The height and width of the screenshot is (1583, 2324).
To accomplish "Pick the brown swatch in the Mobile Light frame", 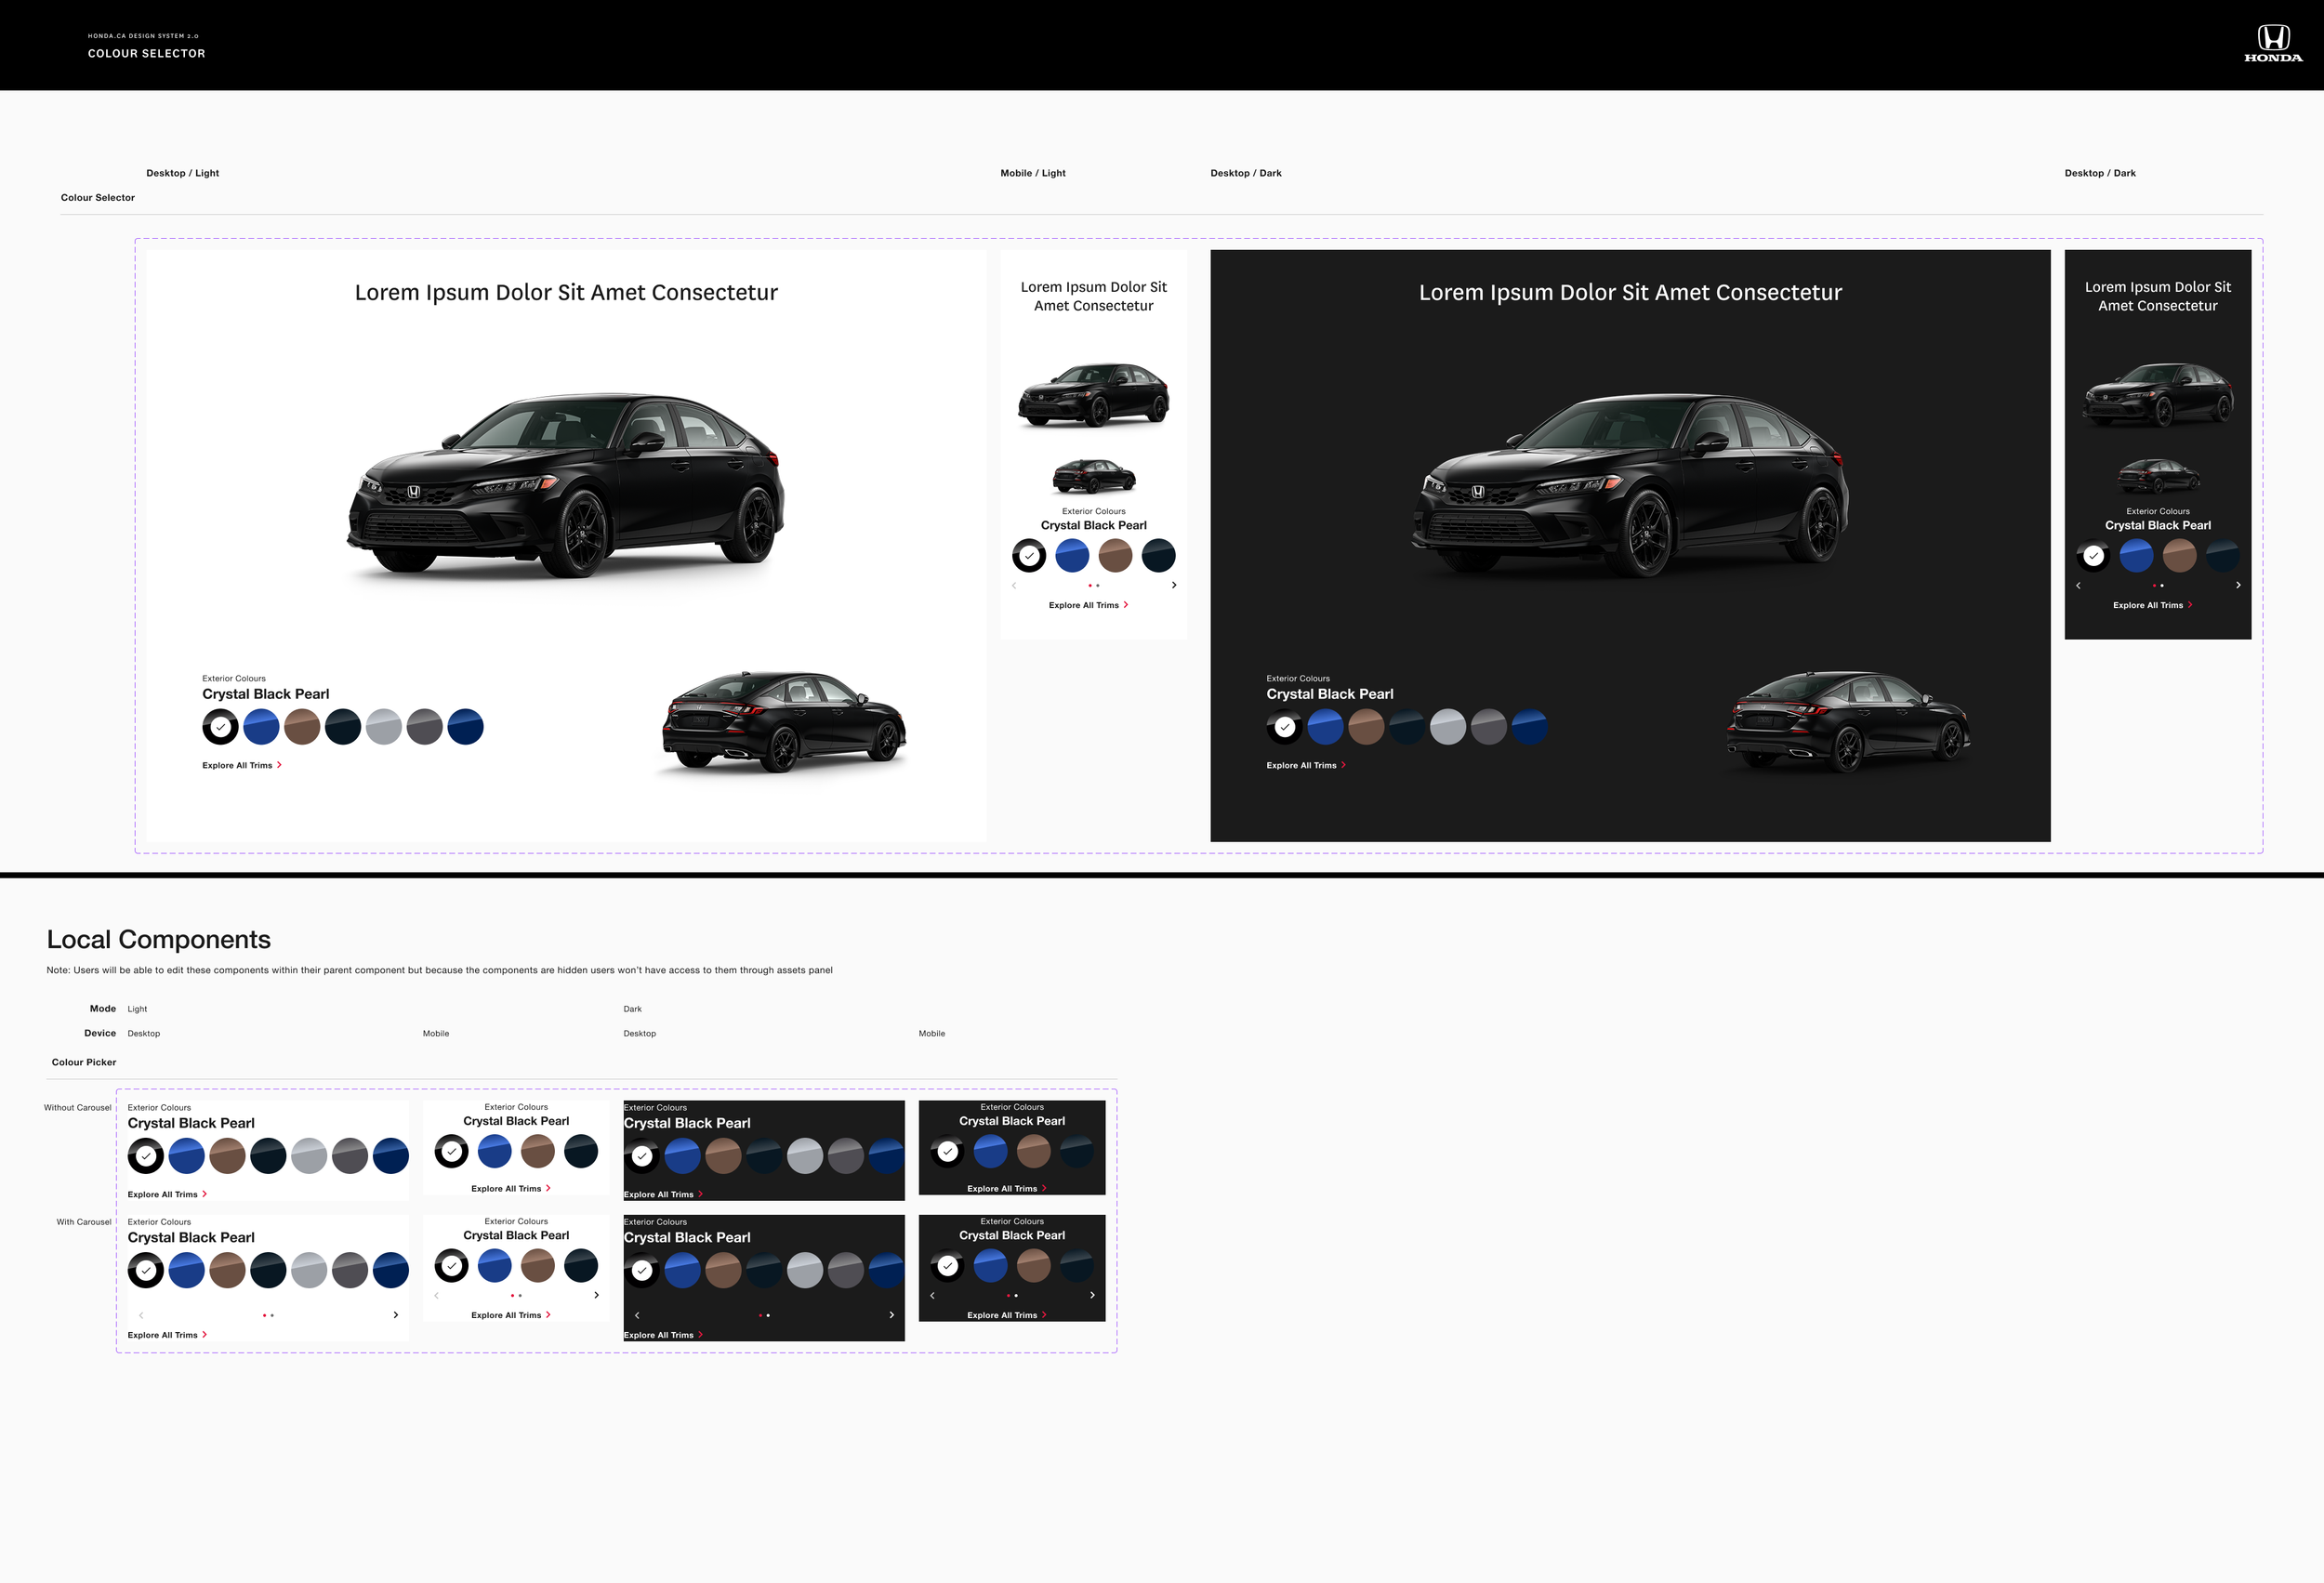I will pyautogui.click(x=1116, y=555).
